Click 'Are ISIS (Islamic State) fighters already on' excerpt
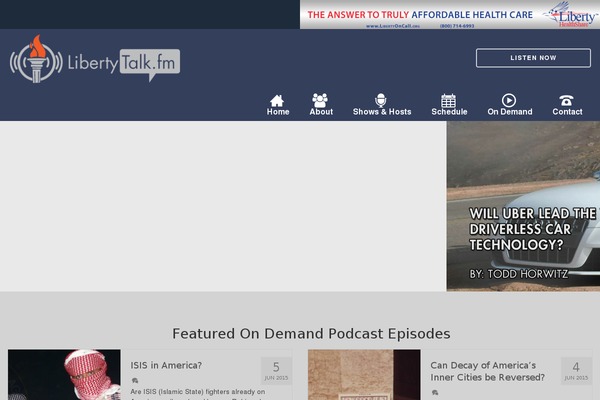The width and height of the screenshot is (600, 400). pos(197,392)
